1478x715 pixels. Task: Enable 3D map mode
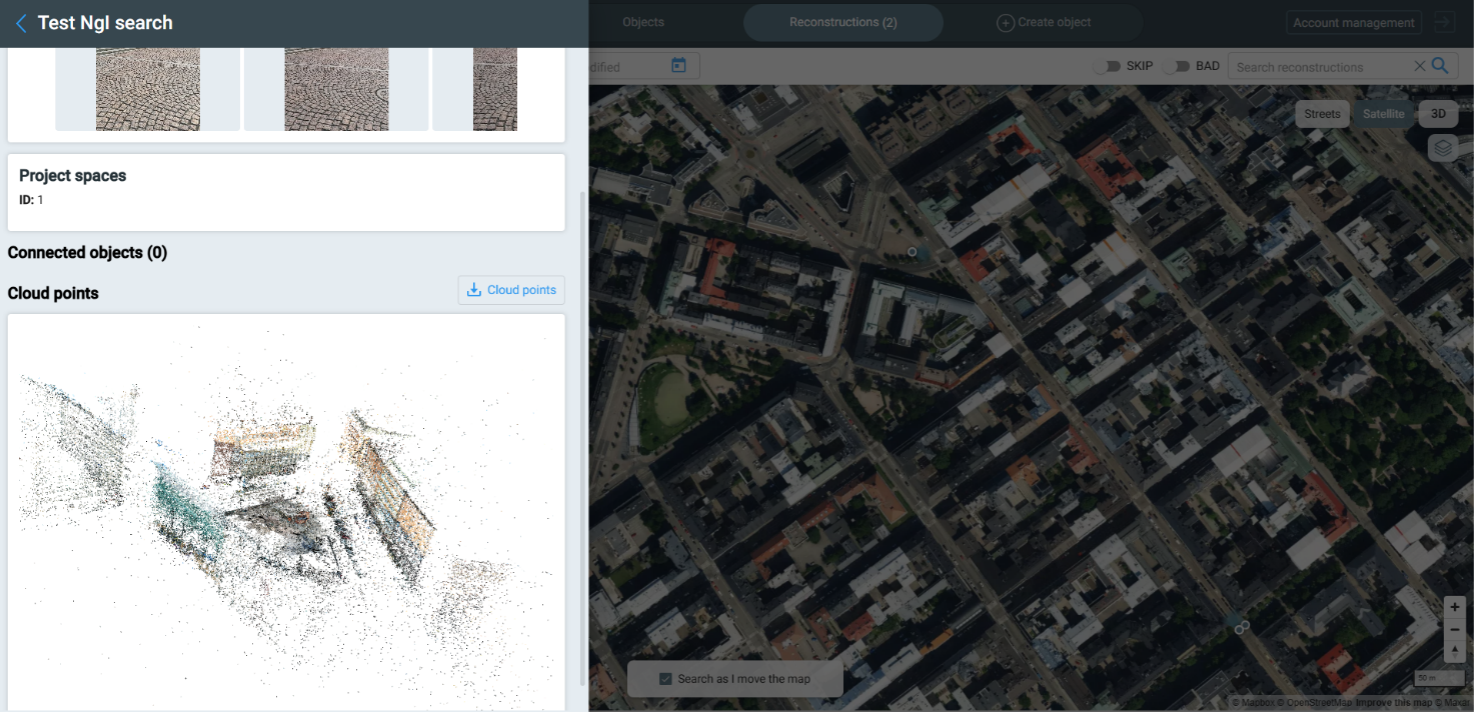(1438, 114)
